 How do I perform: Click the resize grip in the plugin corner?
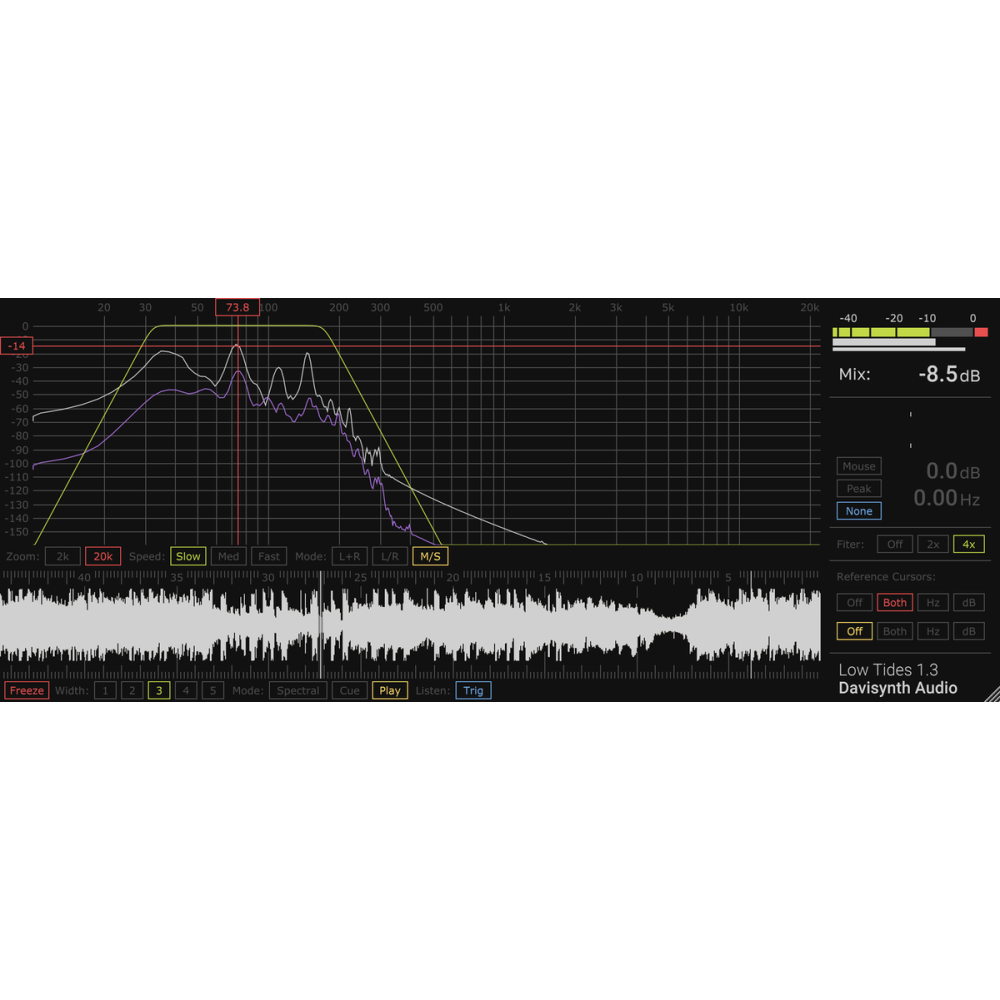991,693
